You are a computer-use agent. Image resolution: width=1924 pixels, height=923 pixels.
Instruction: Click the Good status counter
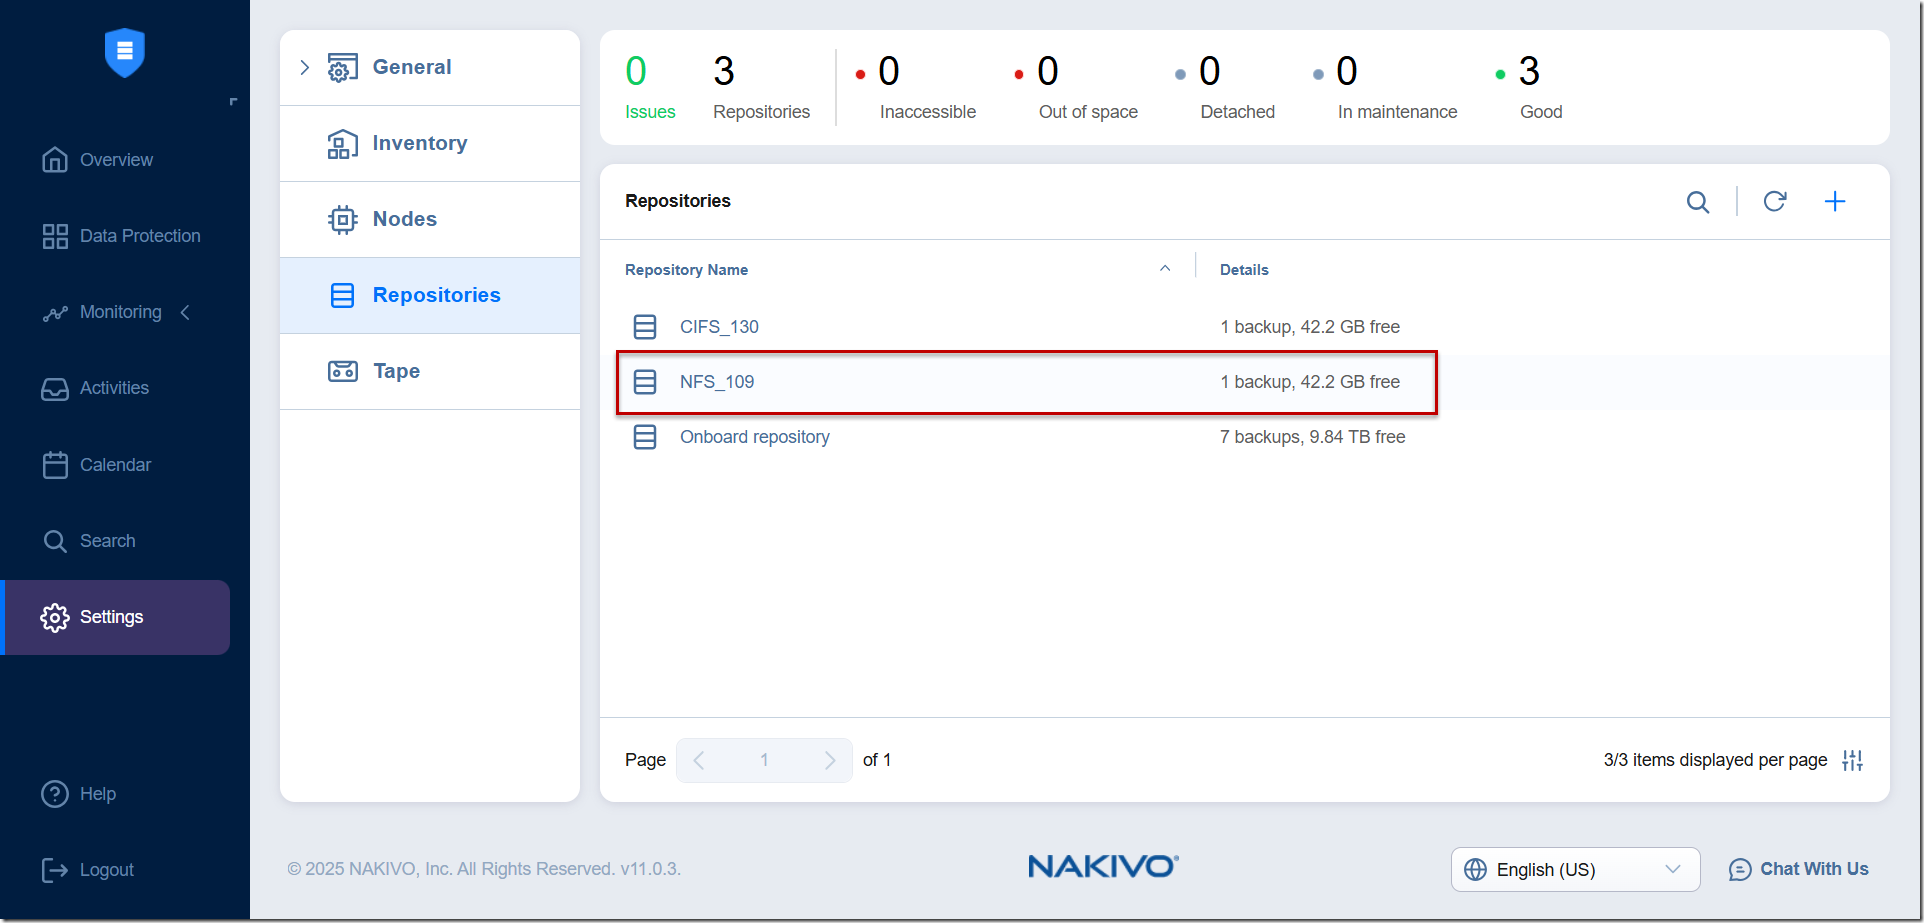pos(1530,88)
